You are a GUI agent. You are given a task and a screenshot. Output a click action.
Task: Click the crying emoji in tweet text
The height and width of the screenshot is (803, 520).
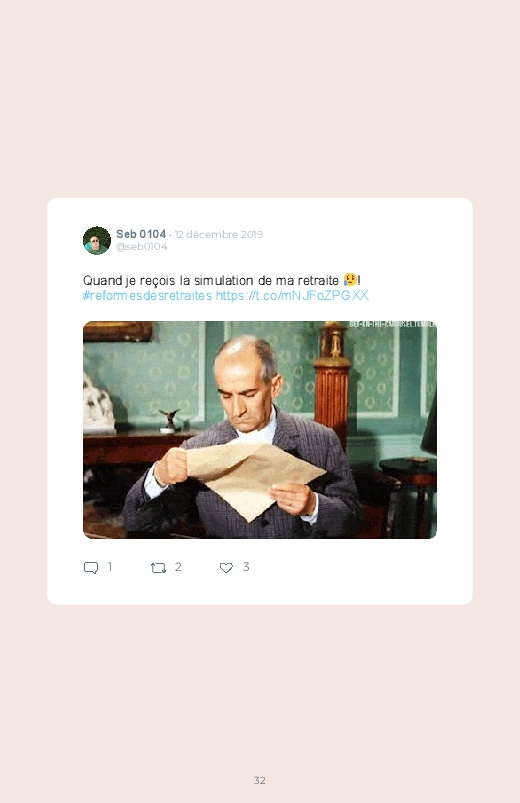[350, 280]
